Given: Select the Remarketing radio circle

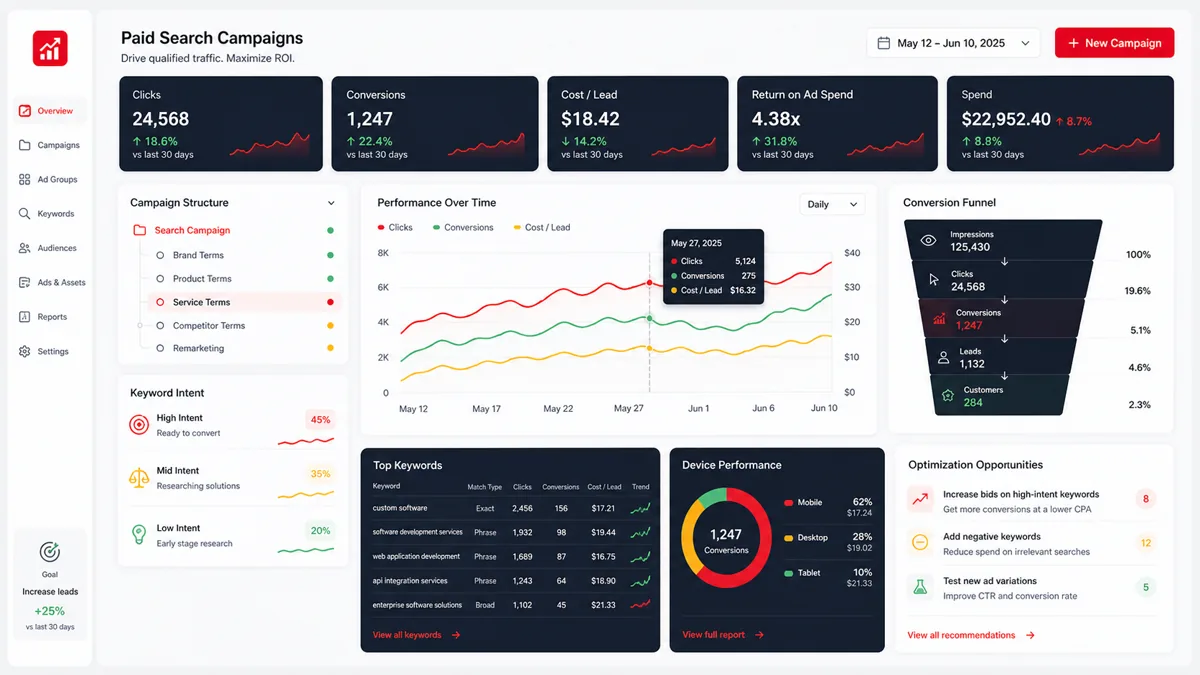Looking at the screenshot, I should tap(160, 348).
